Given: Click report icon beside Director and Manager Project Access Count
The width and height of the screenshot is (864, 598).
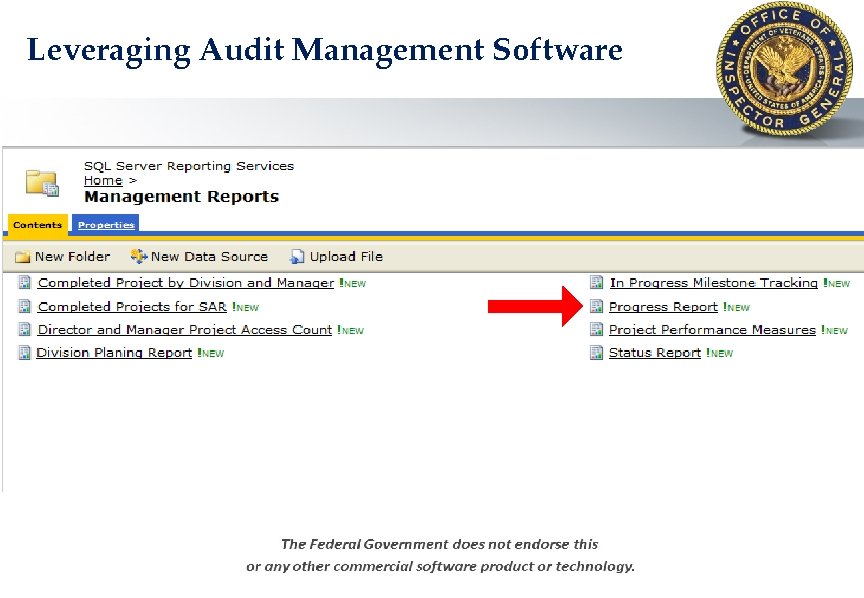Looking at the screenshot, I should point(24,330).
